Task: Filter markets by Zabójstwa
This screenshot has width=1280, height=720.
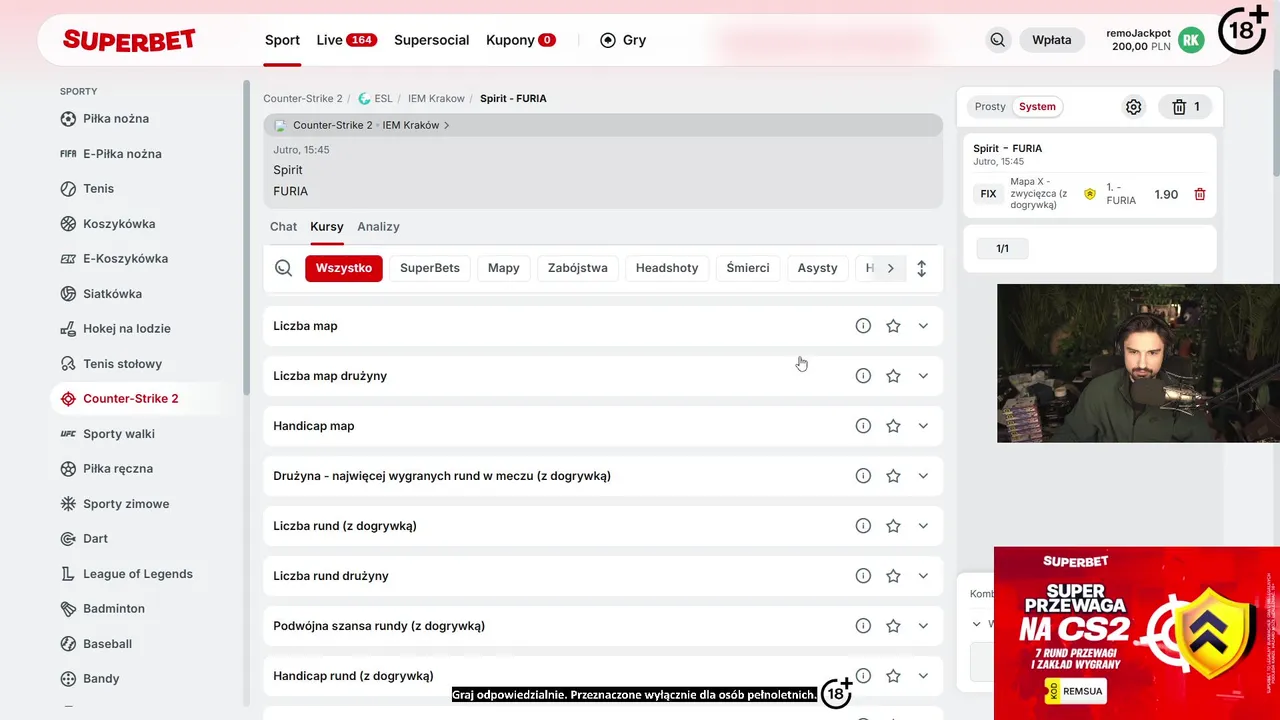Action: [578, 268]
